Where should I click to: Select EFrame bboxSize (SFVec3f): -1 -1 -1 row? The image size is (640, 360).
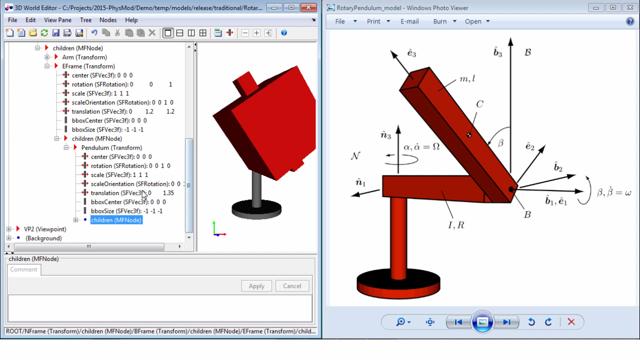(103, 129)
